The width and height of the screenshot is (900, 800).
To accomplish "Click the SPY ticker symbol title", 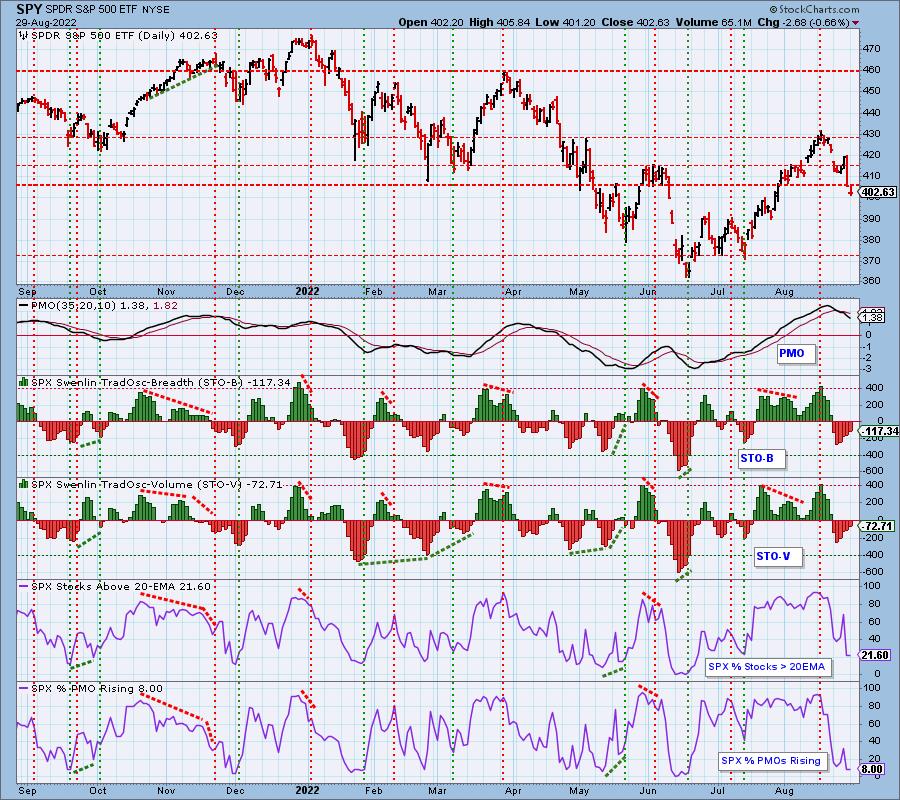I will pos(29,10).
